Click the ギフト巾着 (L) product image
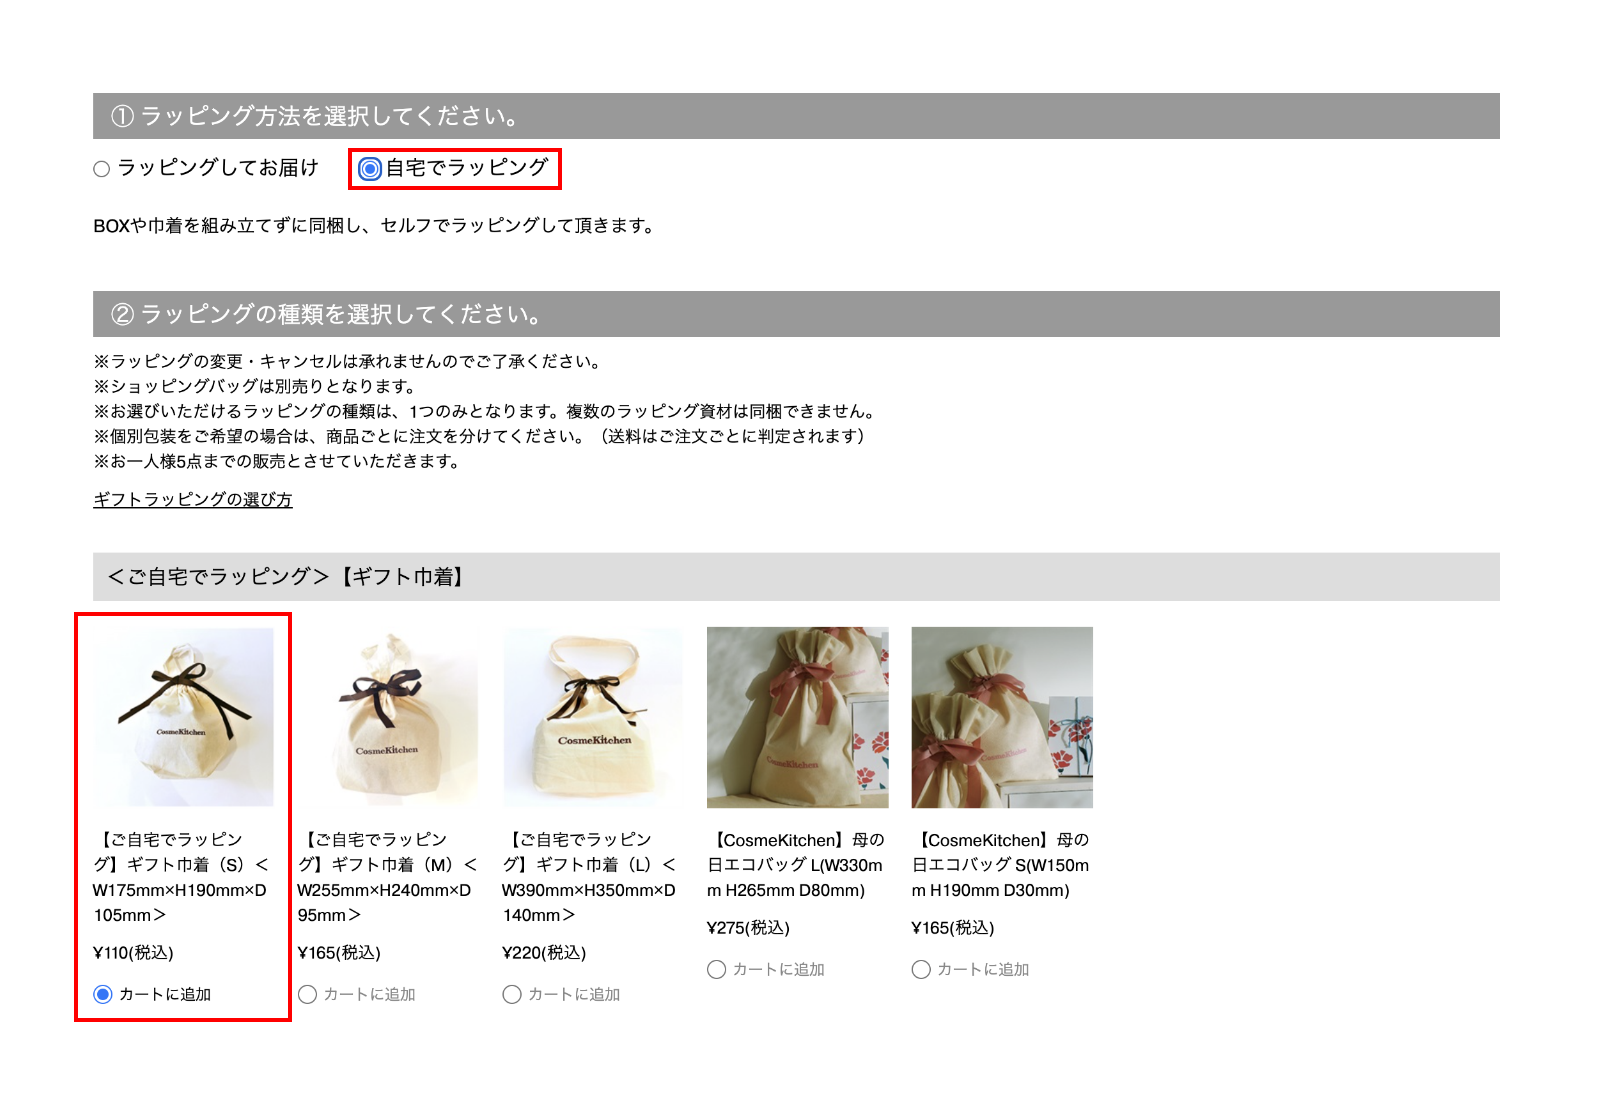Image resolution: width=1600 pixels, height=1100 pixels. click(x=593, y=717)
